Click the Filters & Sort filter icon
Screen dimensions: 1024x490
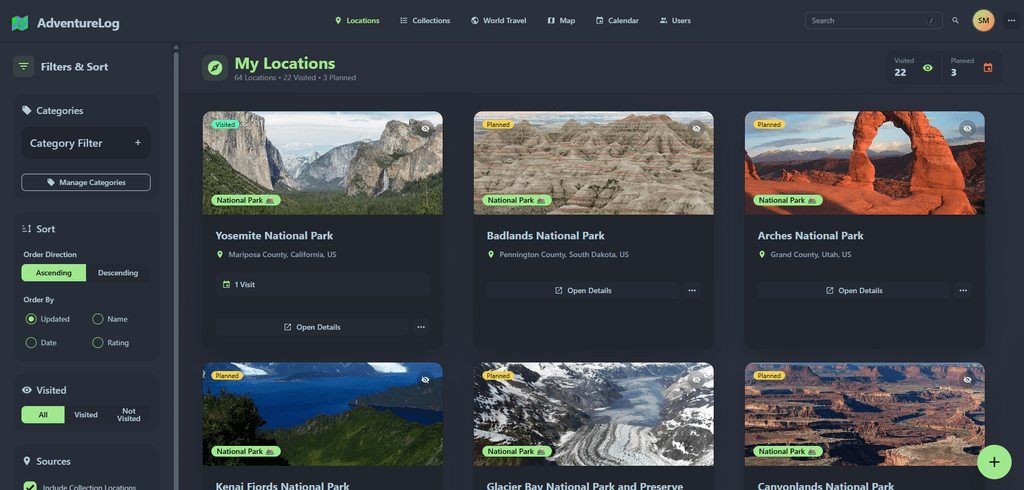point(24,66)
